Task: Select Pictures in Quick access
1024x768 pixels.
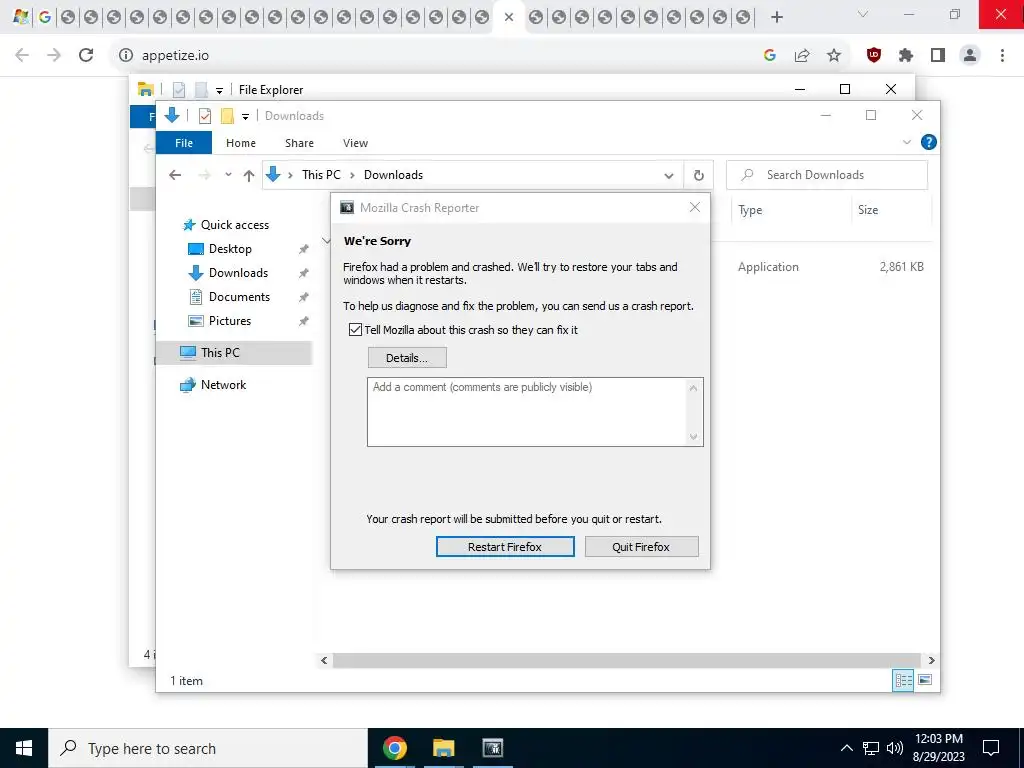Action: point(230,321)
